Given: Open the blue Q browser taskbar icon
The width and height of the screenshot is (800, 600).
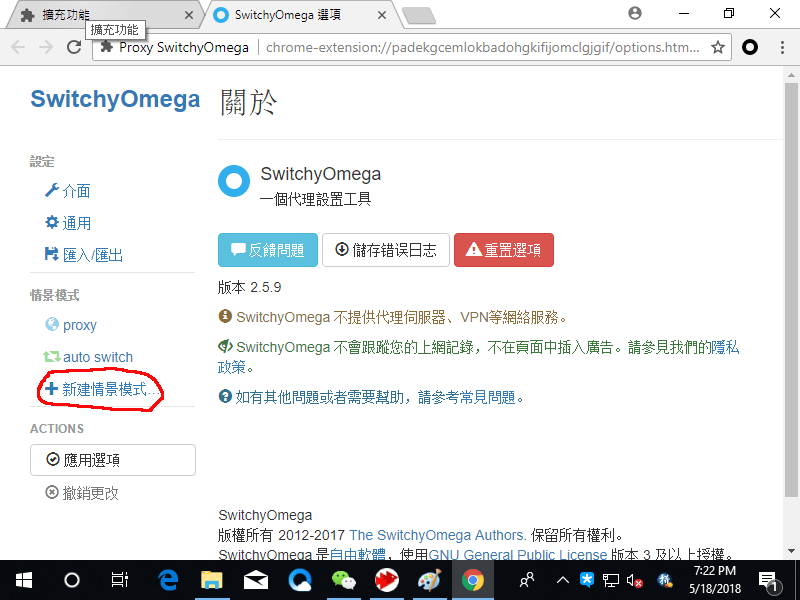Looking at the screenshot, I should point(299,580).
